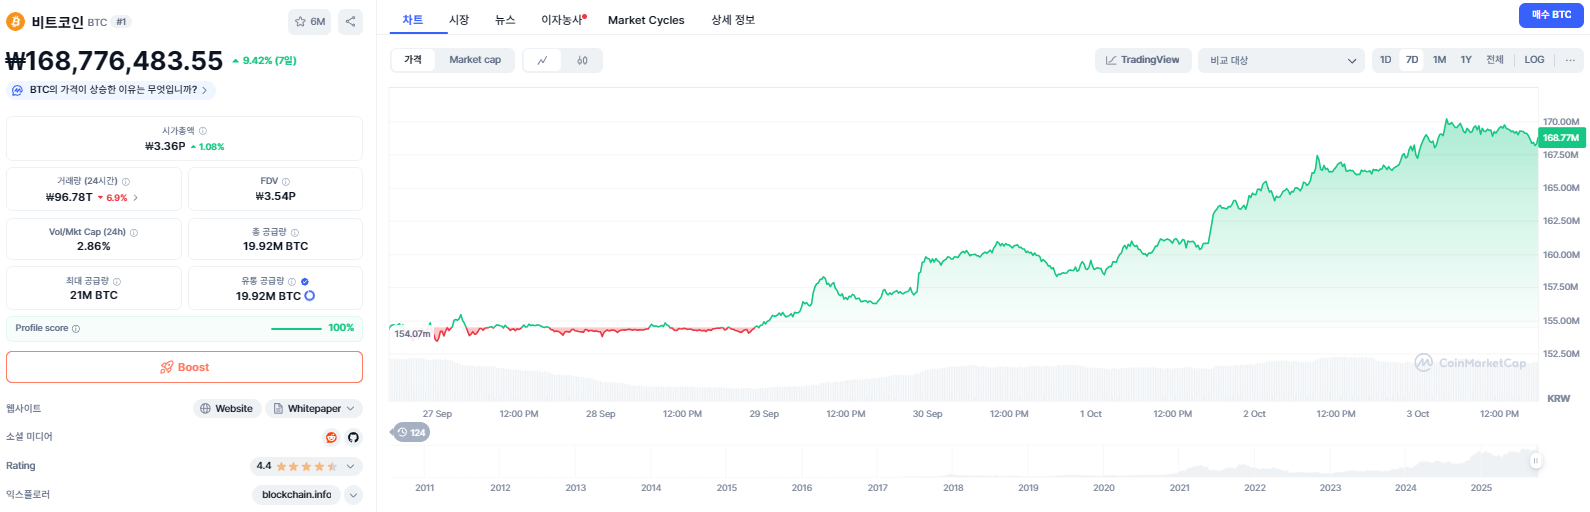Screen dimensions: 1590x512
Task: Expand the 4.4 Rating details chevron
Action: tap(350, 466)
